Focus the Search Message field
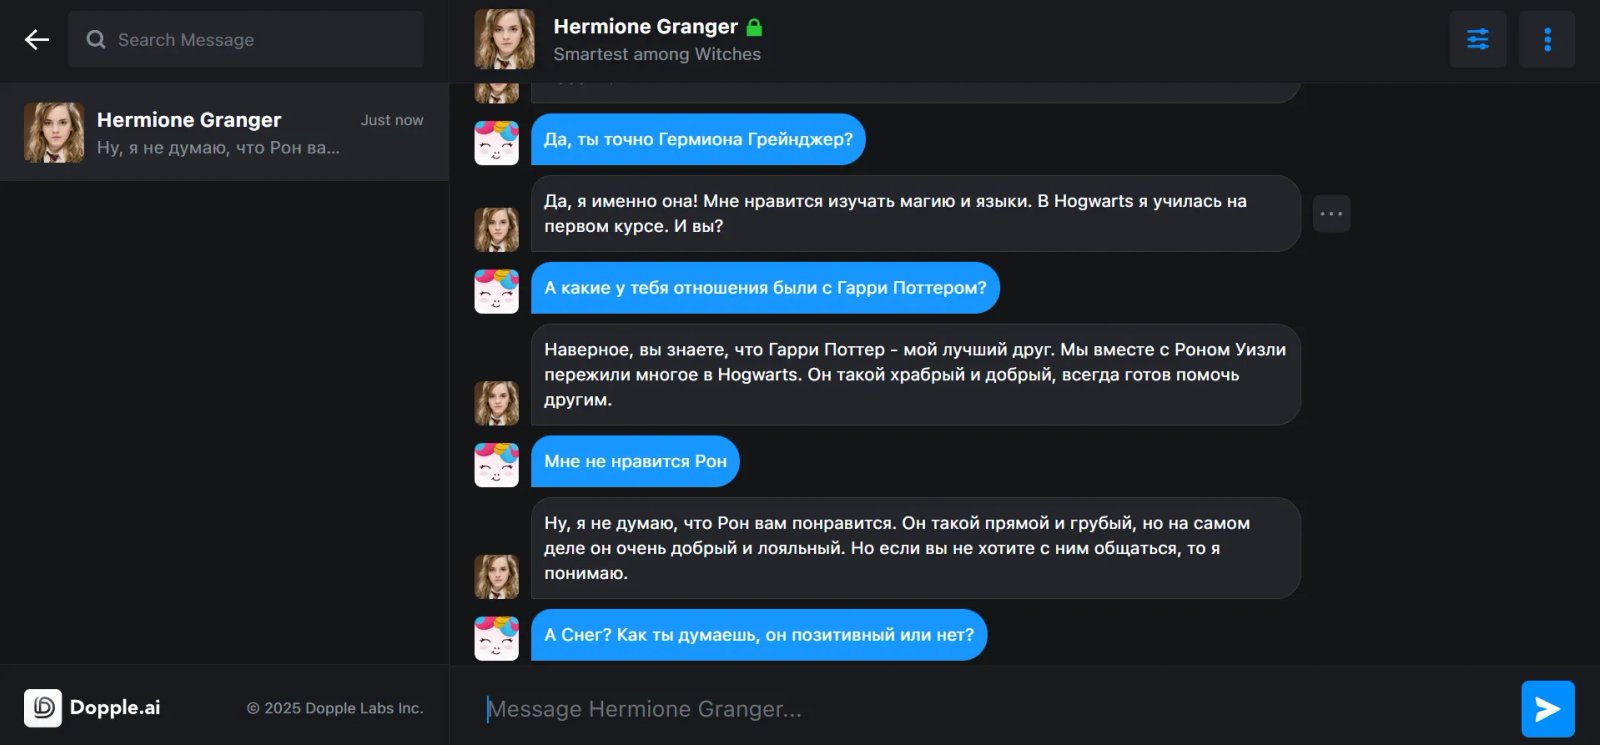Viewport: 1600px width, 745px height. pyautogui.click(x=246, y=40)
